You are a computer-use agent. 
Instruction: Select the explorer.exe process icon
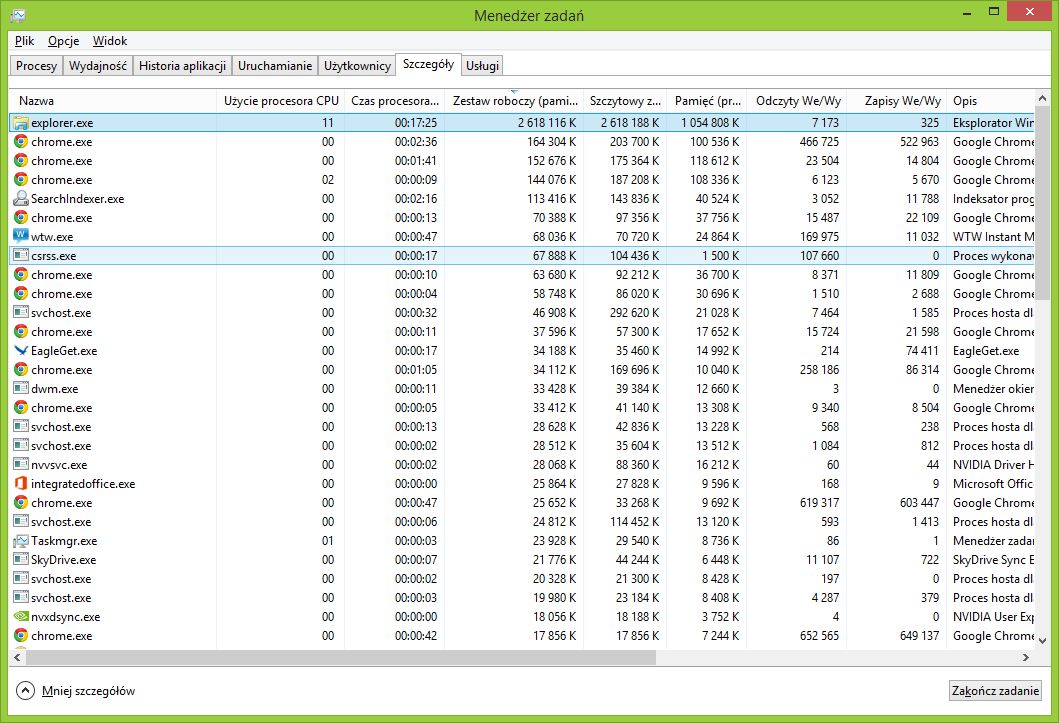20,122
